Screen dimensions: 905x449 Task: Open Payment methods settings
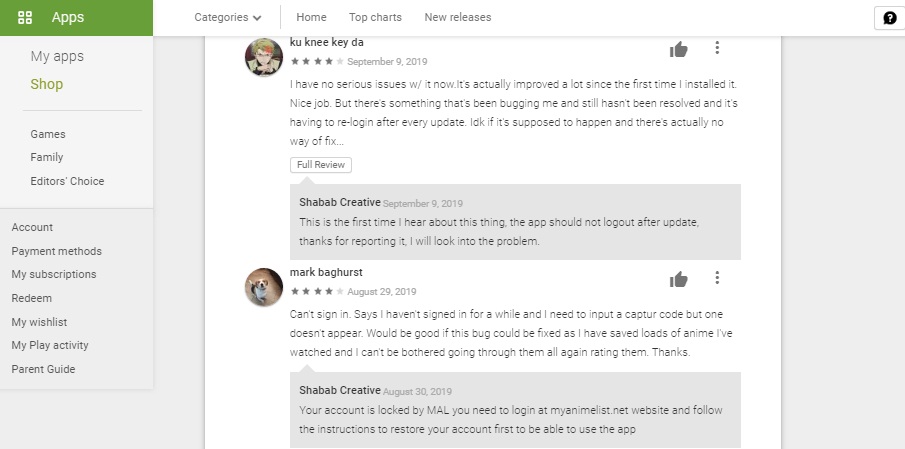(57, 251)
